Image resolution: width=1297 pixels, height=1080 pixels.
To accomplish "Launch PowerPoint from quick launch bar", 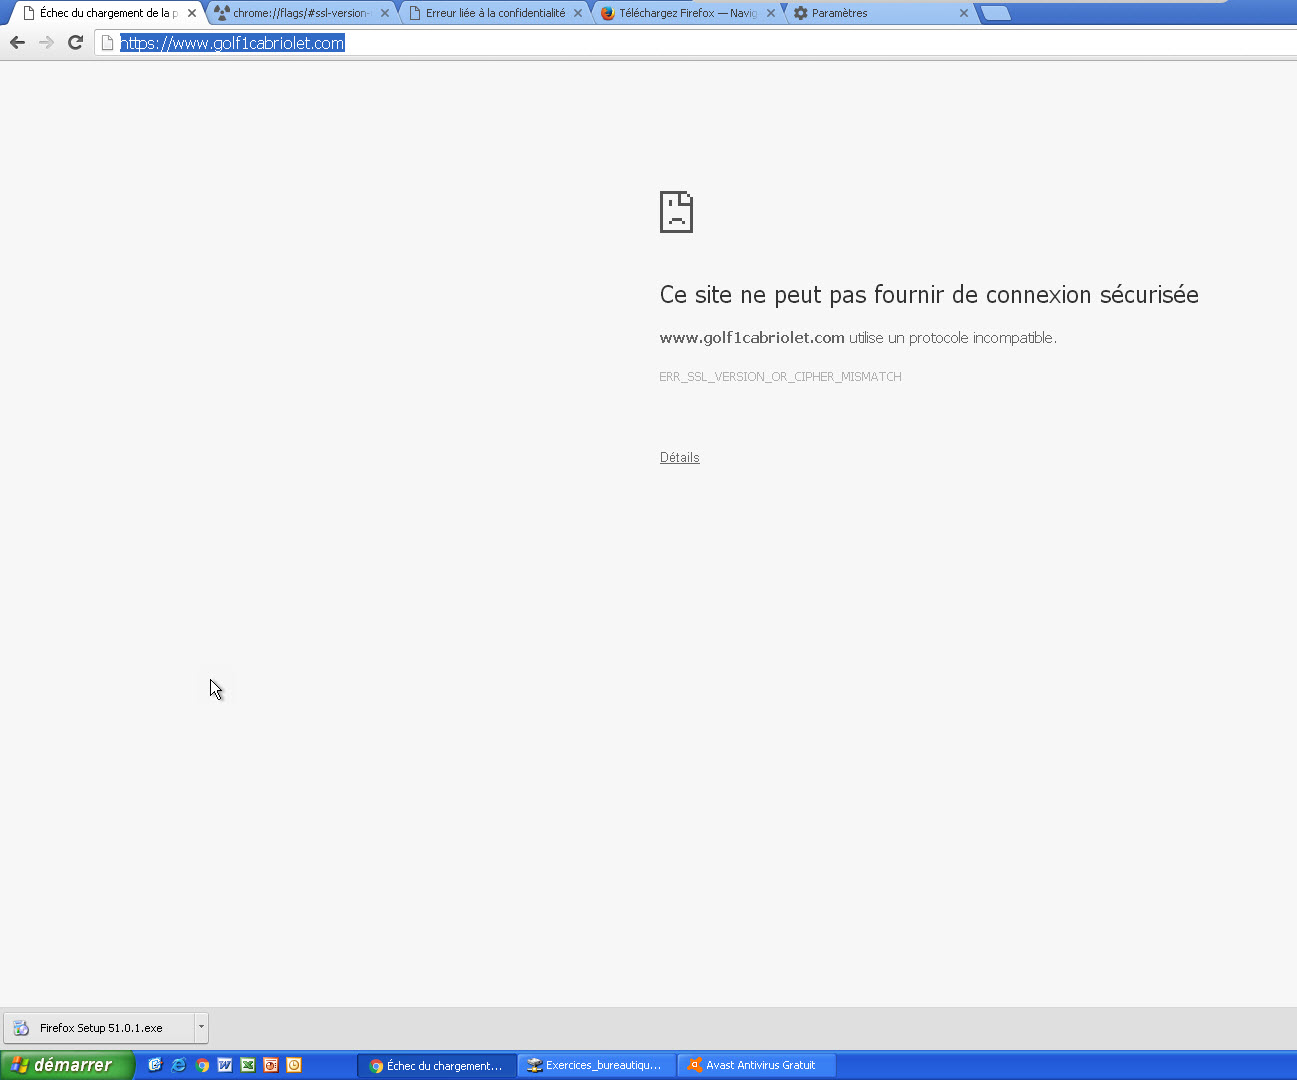I will [x=271, y=1065].
